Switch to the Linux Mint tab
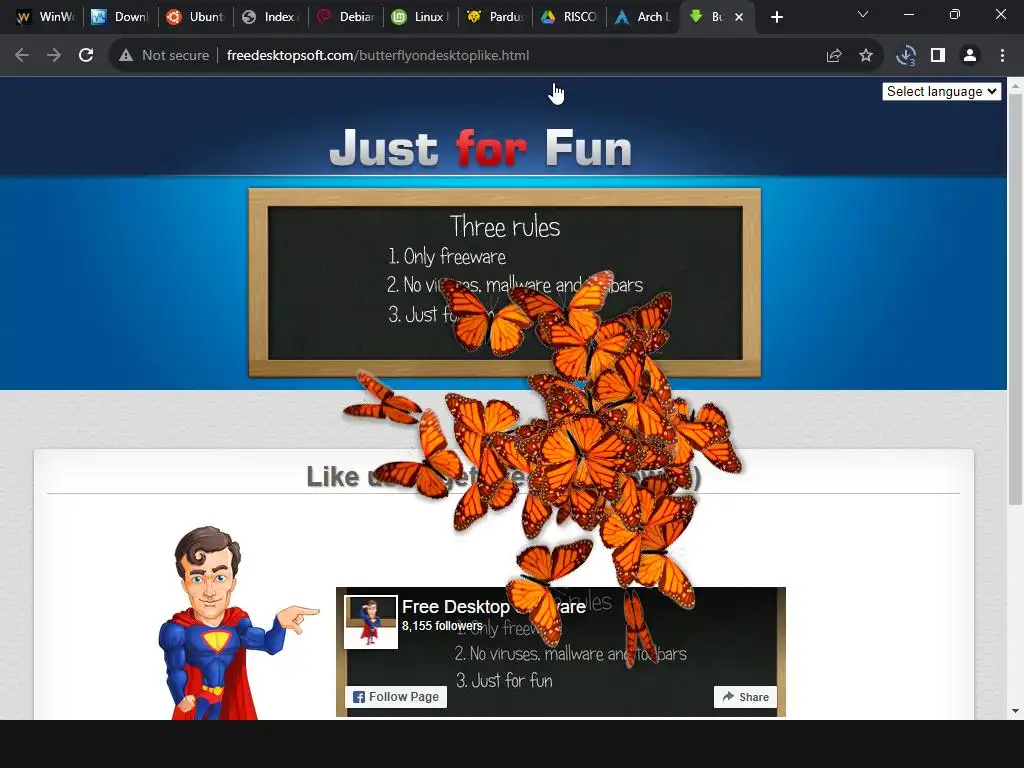This screenshot has height=768, width=1024. point(421,18)
